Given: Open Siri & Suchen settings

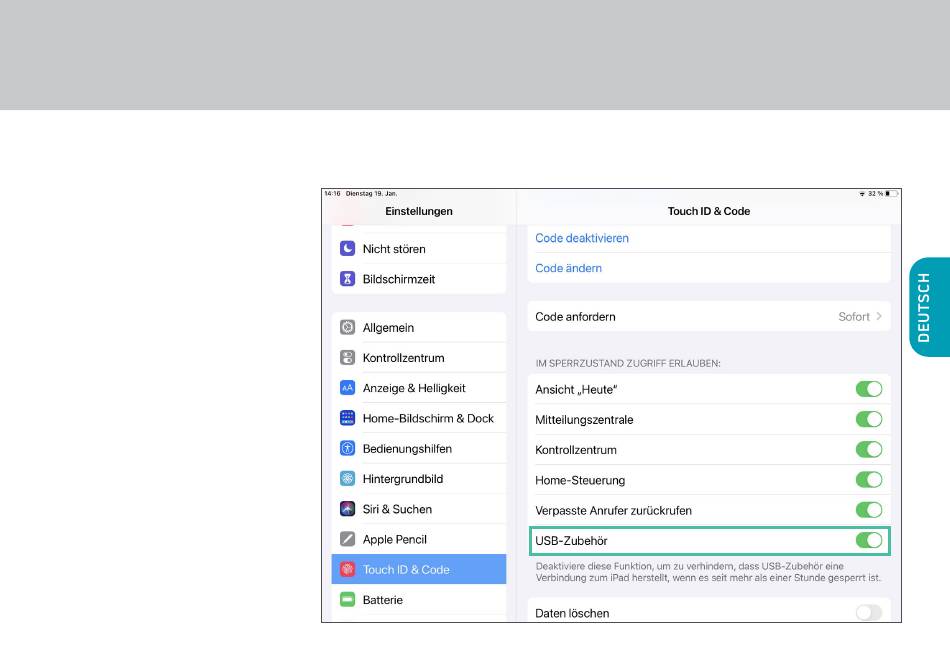Looking at the screenshot, I should point(397,509).
